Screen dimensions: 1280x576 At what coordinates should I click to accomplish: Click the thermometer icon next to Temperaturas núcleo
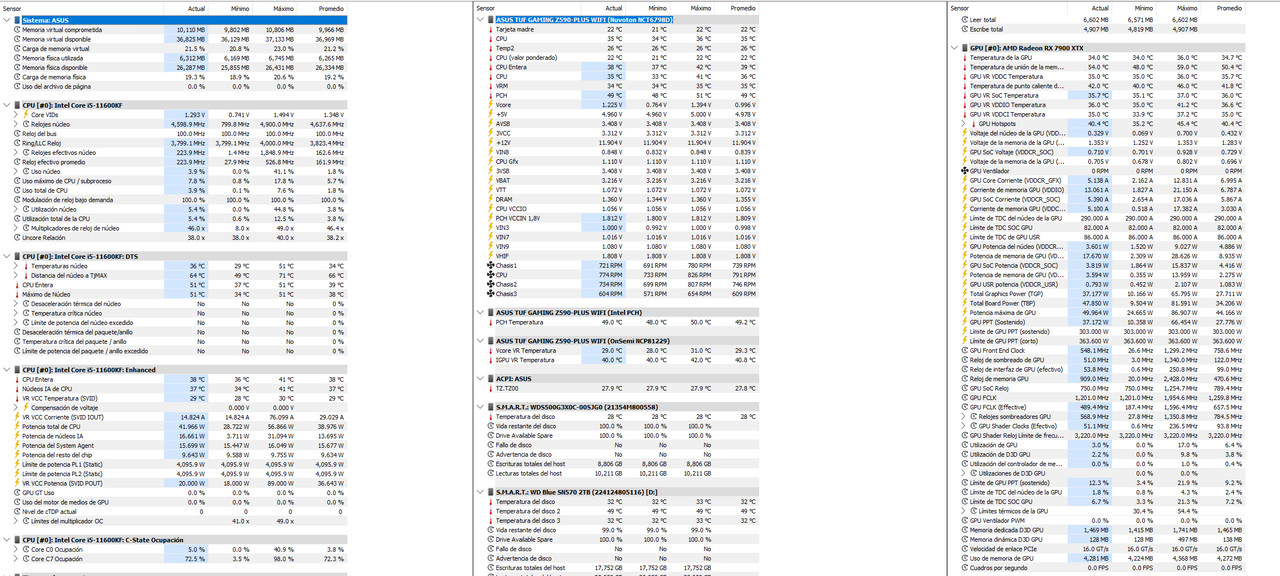pos(27,266)
